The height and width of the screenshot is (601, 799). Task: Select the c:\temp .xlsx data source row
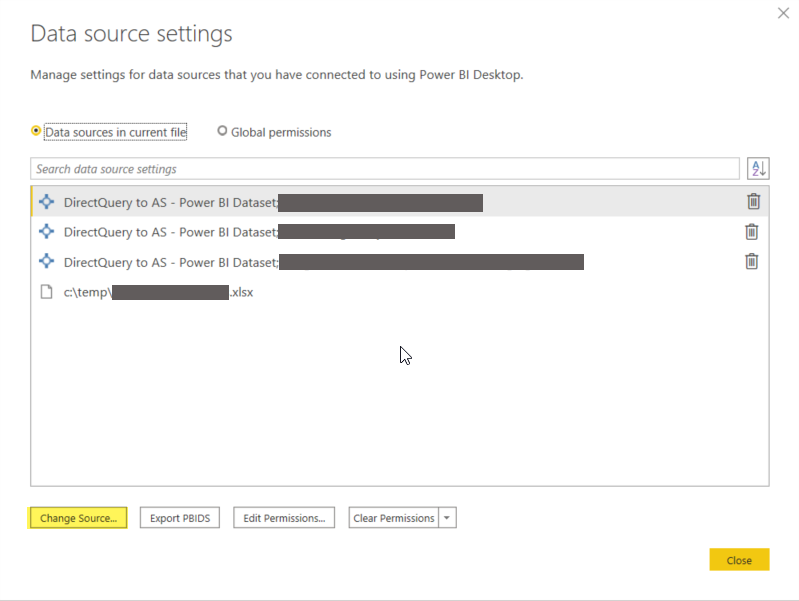click(x=400, y=292)
